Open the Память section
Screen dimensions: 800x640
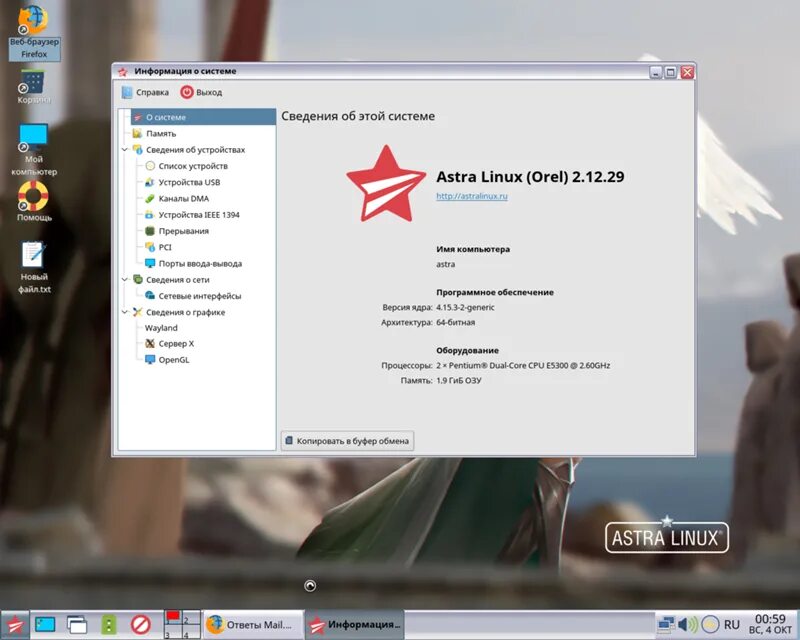161,133
